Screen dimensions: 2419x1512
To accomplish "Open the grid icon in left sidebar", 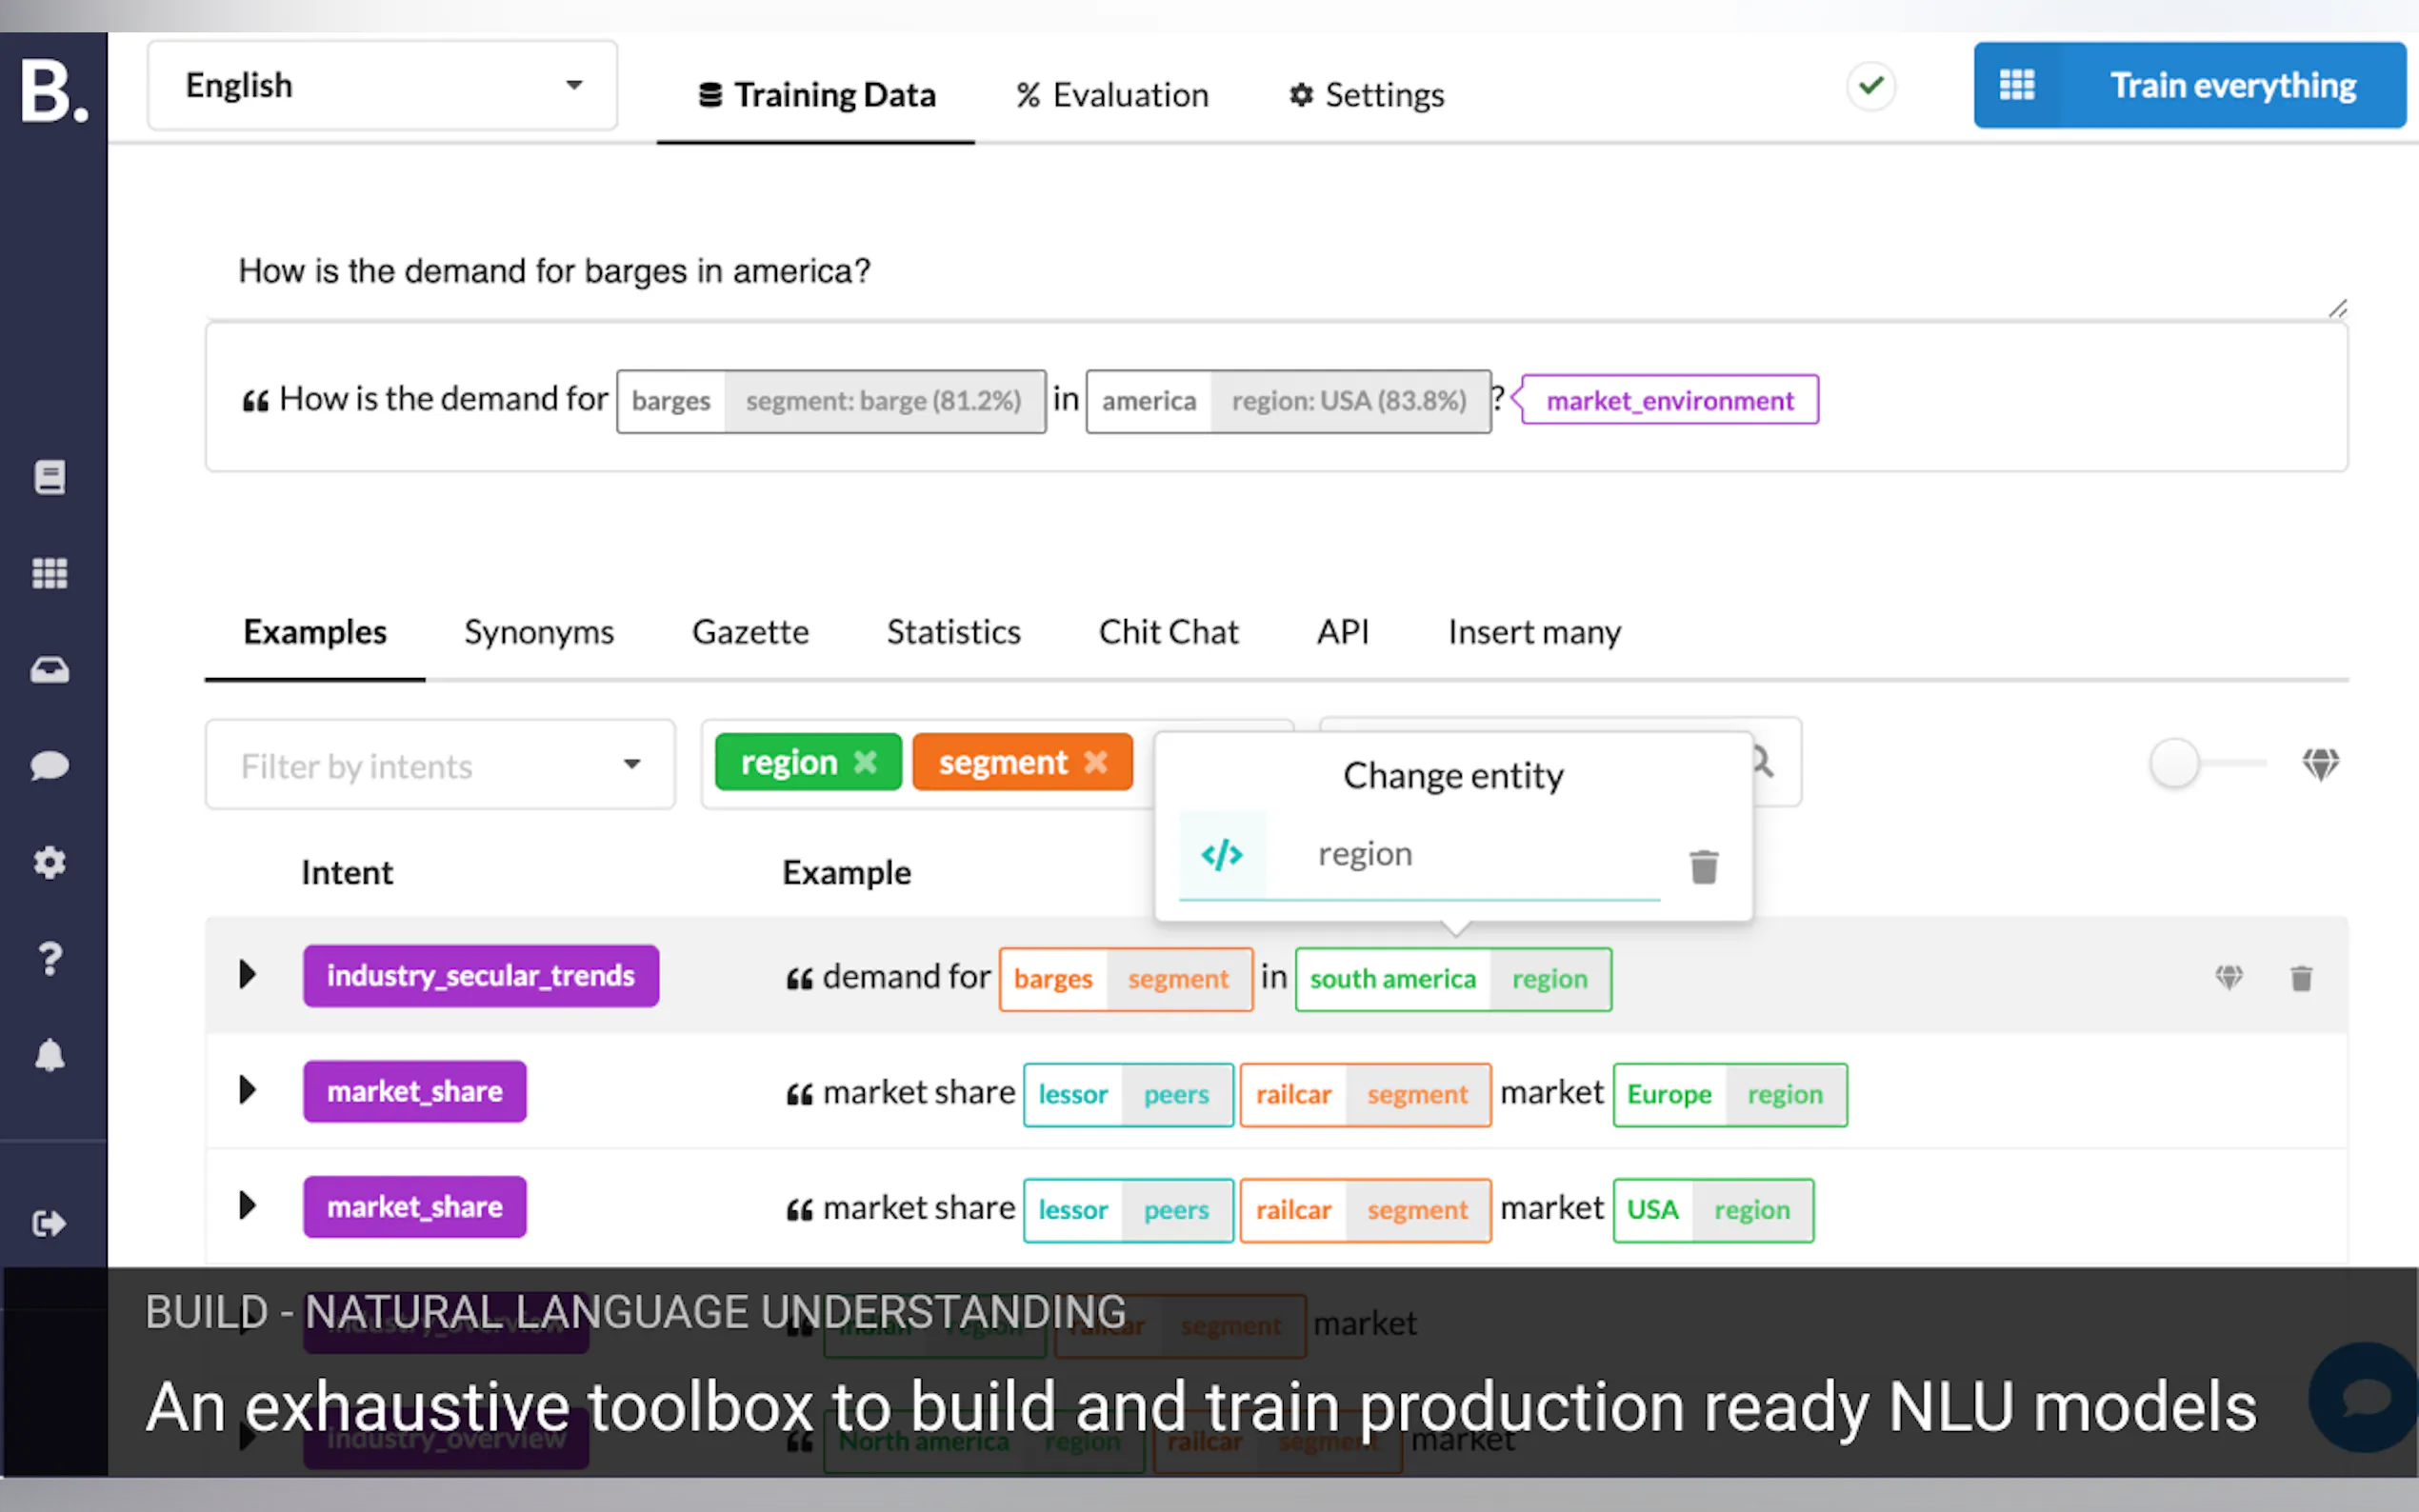I will [50, 573].
